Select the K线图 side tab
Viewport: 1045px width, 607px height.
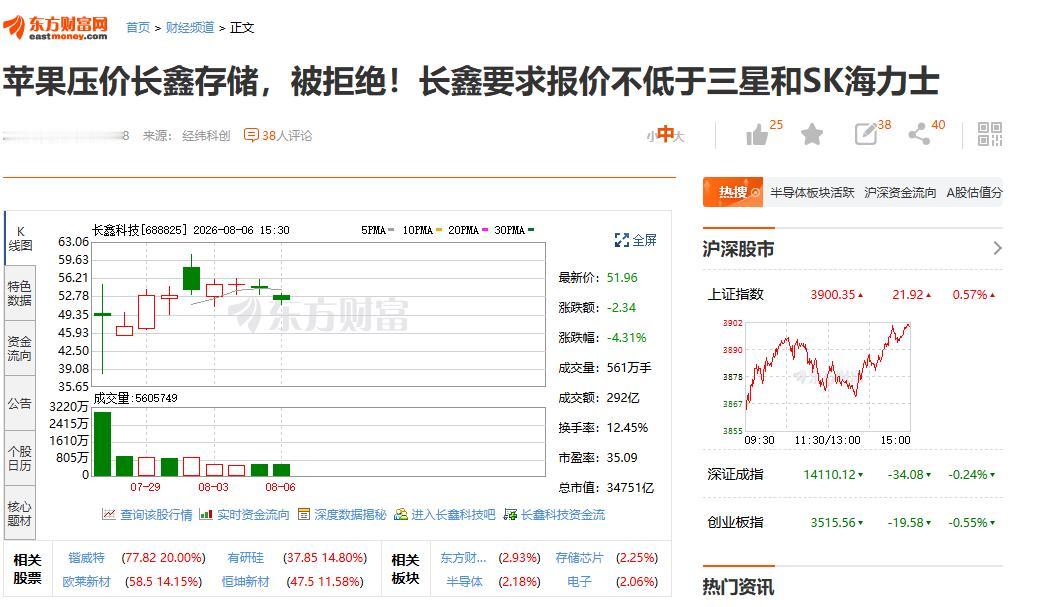pyautogui.click(x=20, y=239)
